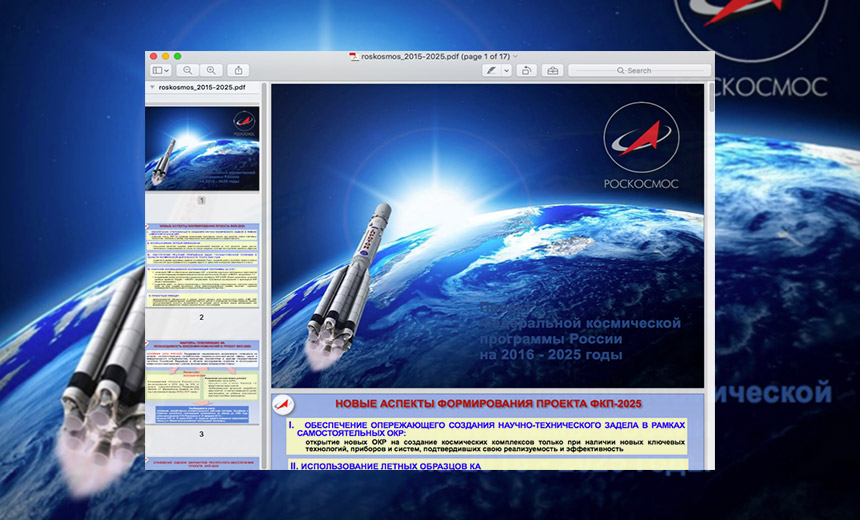Click the PDF proxy icon in the title bar

click(x=354, y=56)
